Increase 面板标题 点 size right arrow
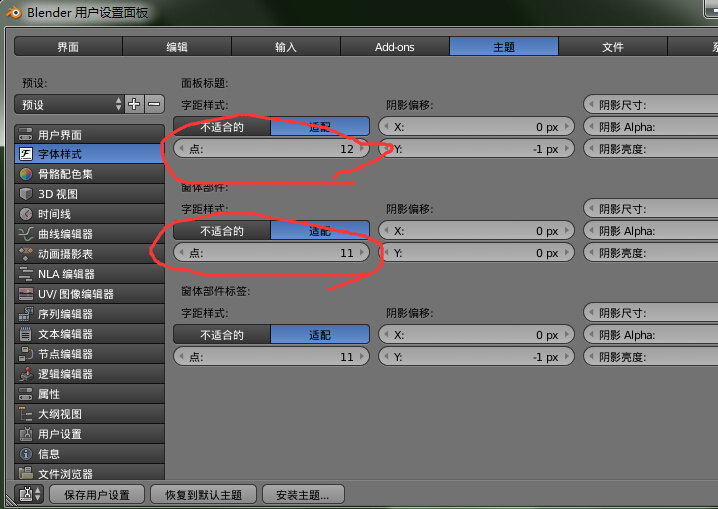Screen dimensions: 718x509 tap(362, 148)
